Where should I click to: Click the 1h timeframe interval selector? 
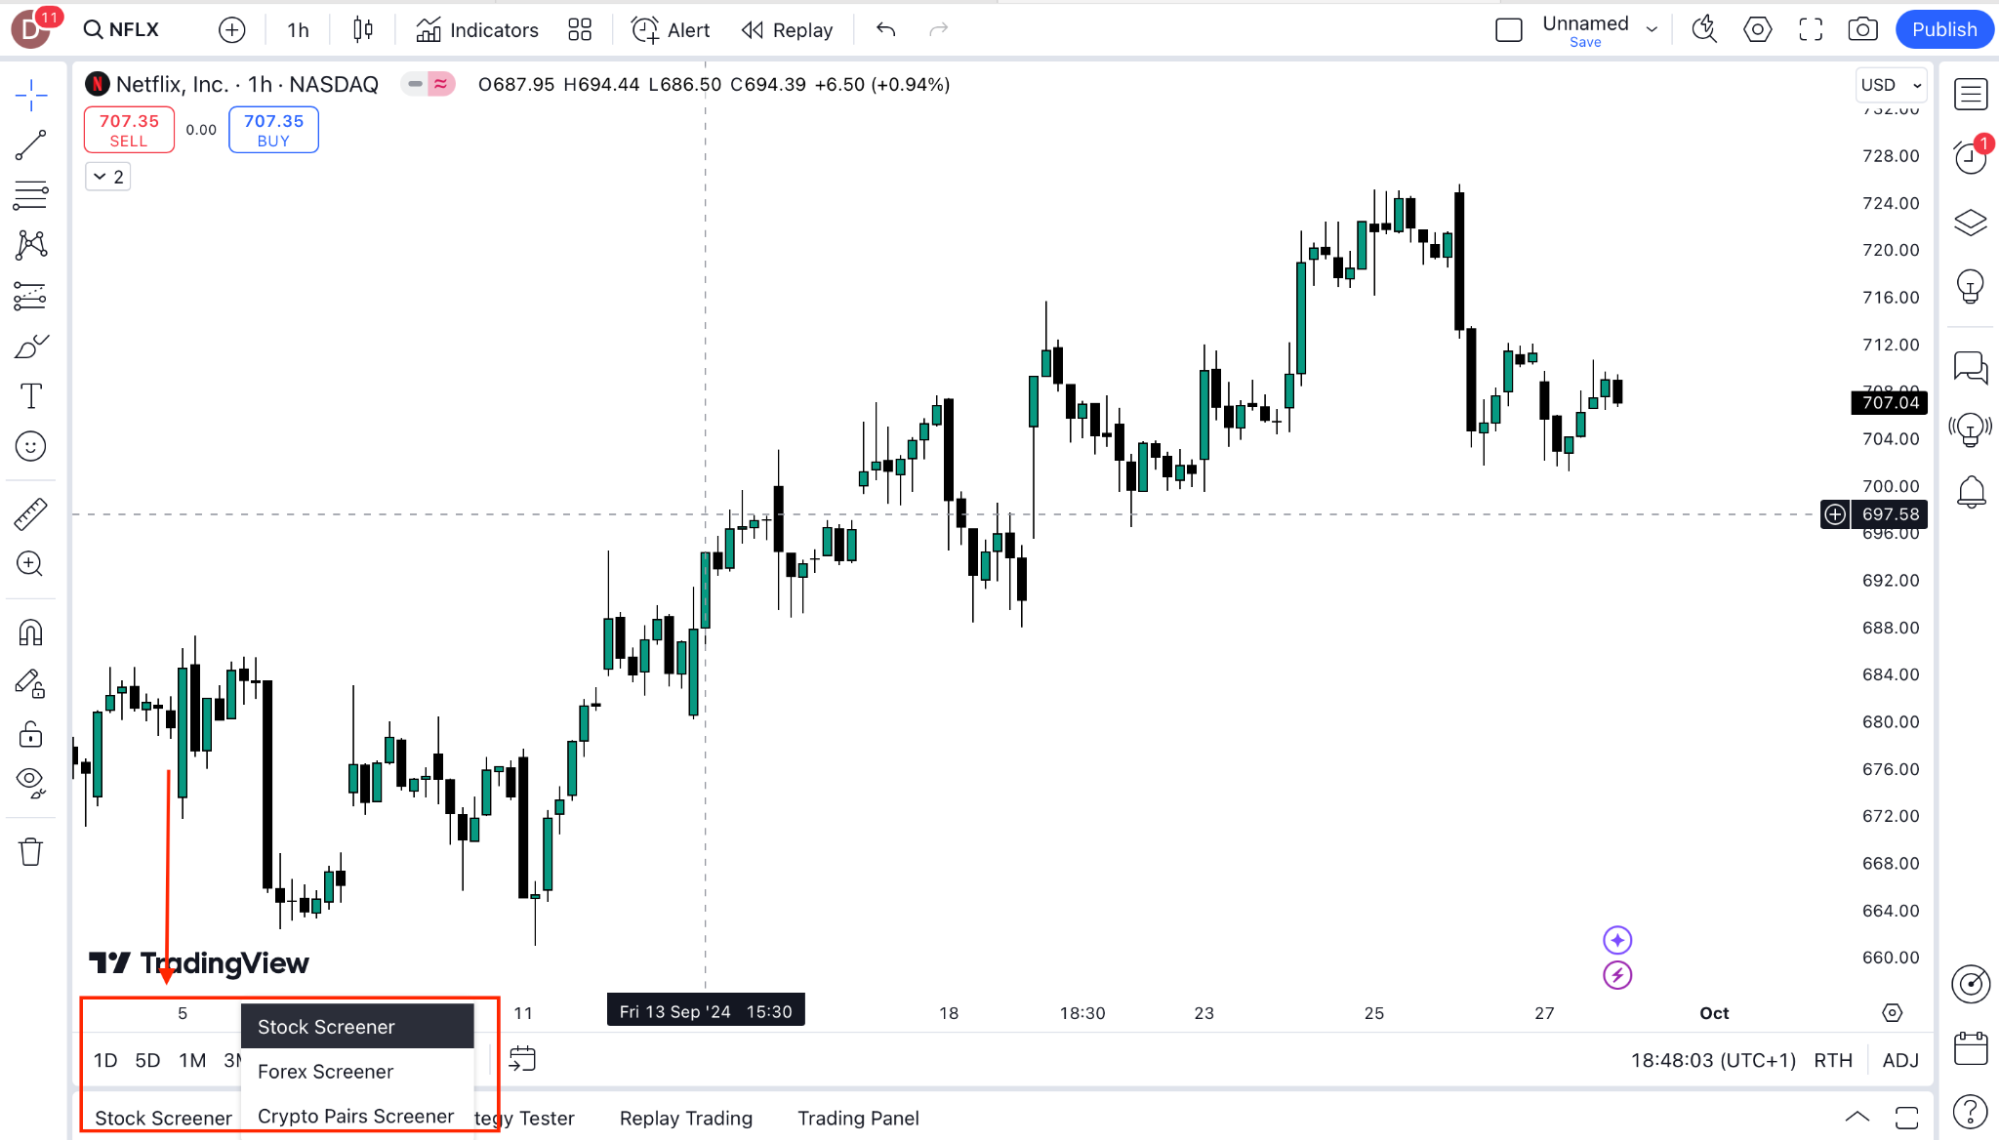click(x=298, y=30)
